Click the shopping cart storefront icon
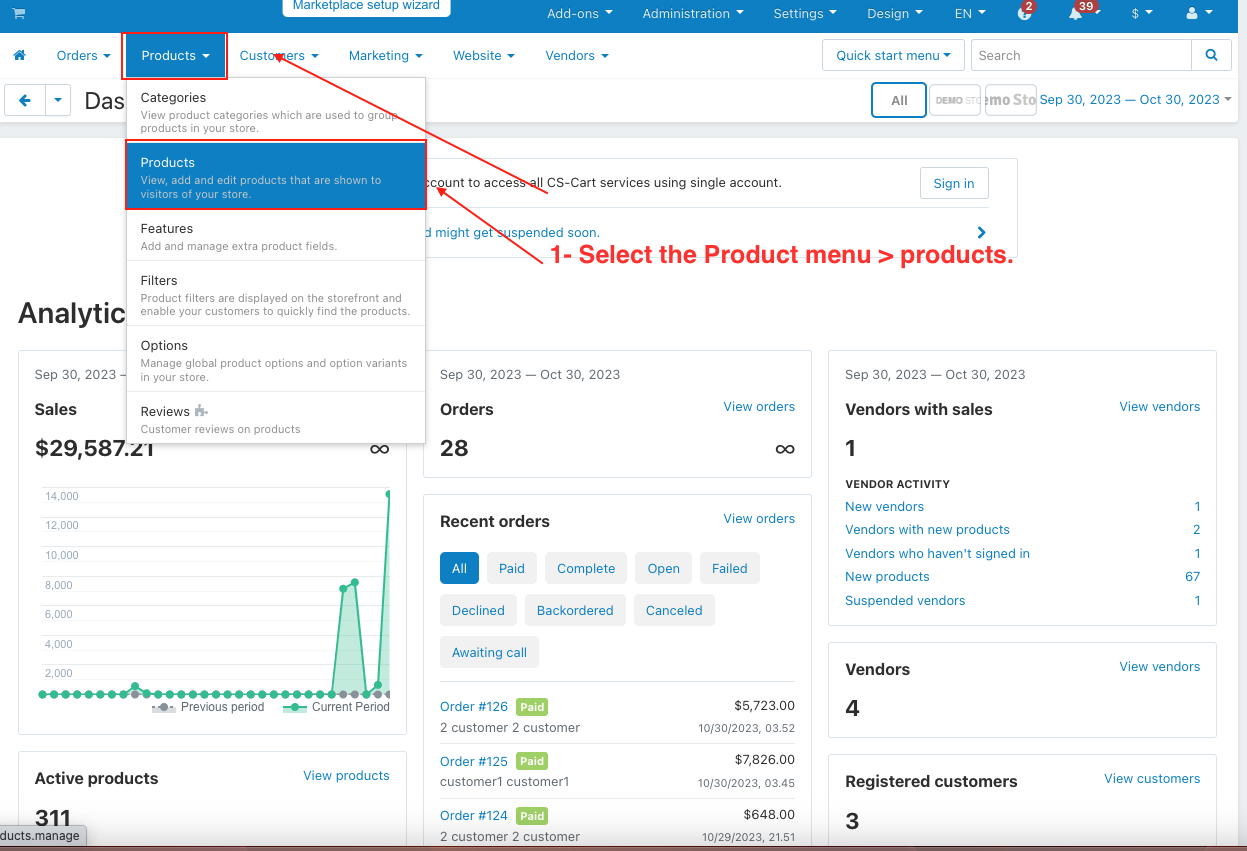This screenshot has width=1247, height=851. tap(19, 13)
